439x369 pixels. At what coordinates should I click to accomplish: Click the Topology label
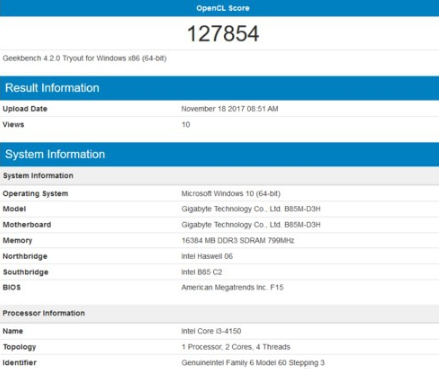(19, 347)
